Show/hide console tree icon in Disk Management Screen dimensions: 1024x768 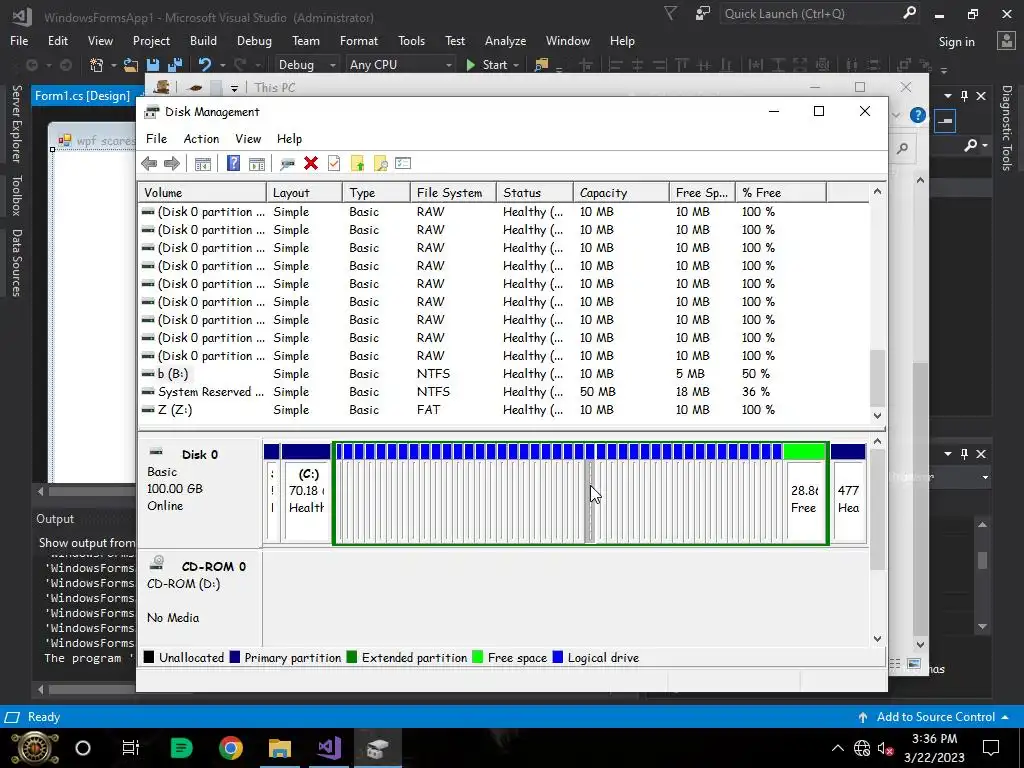pos(202,163)
